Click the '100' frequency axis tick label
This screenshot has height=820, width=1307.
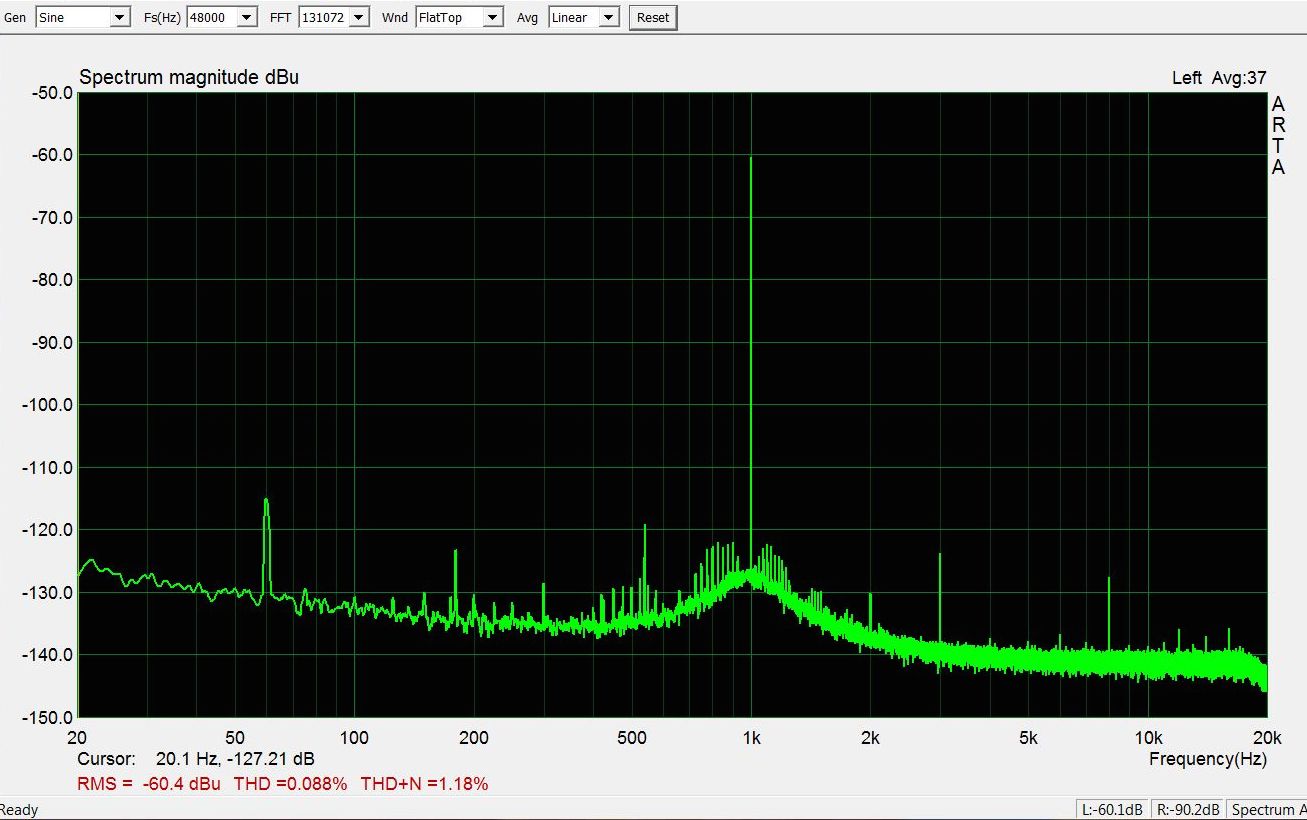[354, 738]
